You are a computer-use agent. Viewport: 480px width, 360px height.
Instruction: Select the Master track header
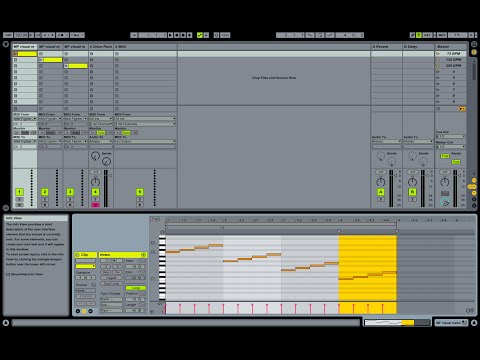(451, 47)
